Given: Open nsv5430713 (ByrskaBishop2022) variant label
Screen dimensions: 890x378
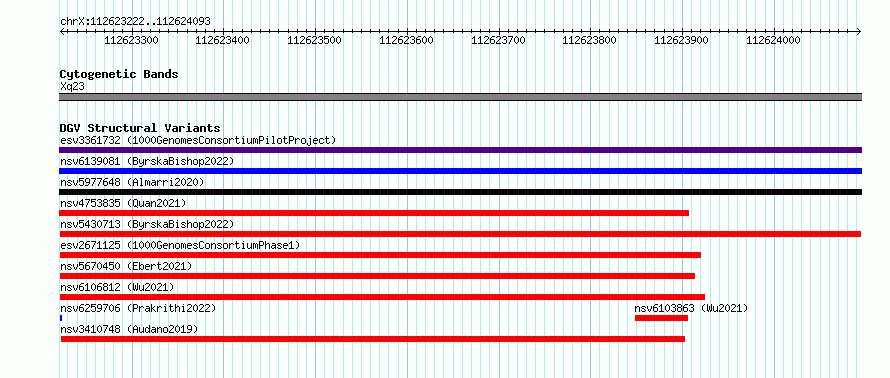Looking at the screenshot, I should [147, 224].
